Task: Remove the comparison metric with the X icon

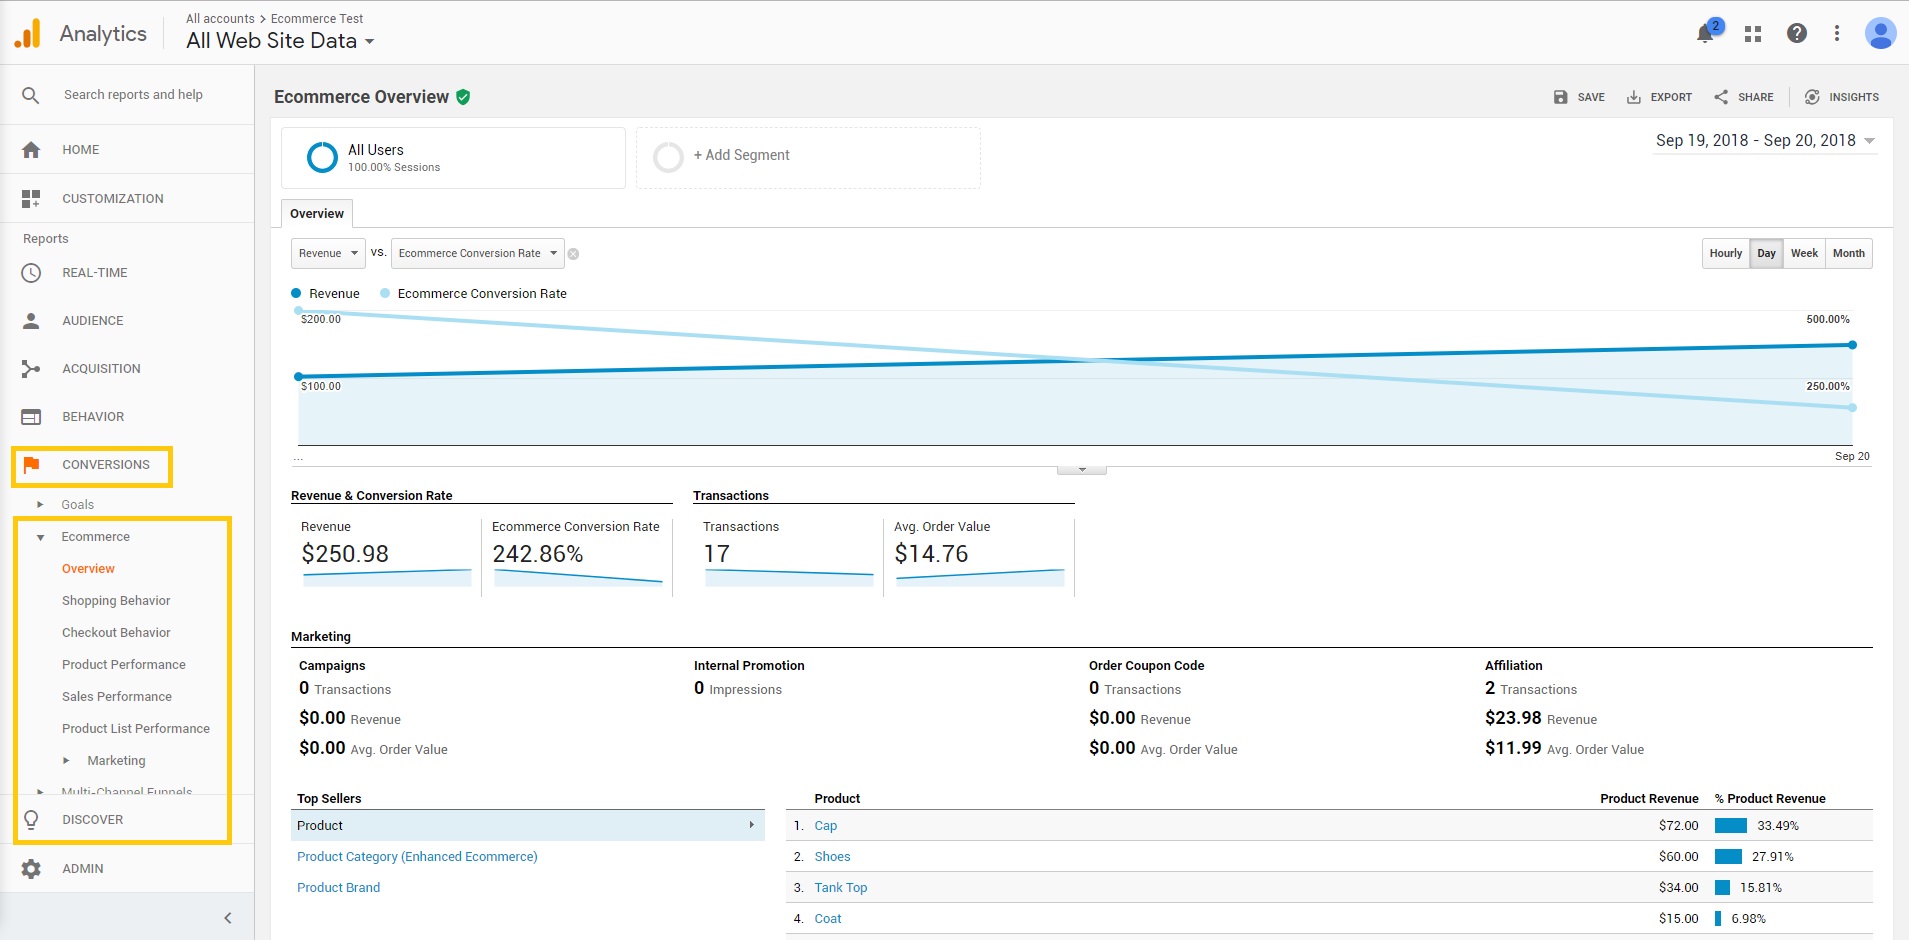Action: [x=573, y=254]
